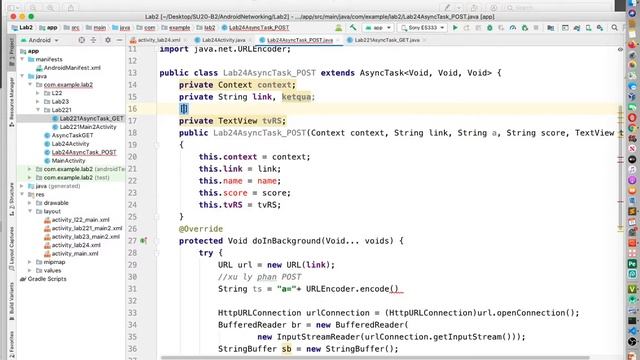640x360 pixels.
Task: Click the Run app play button
Action: (455, 28)
